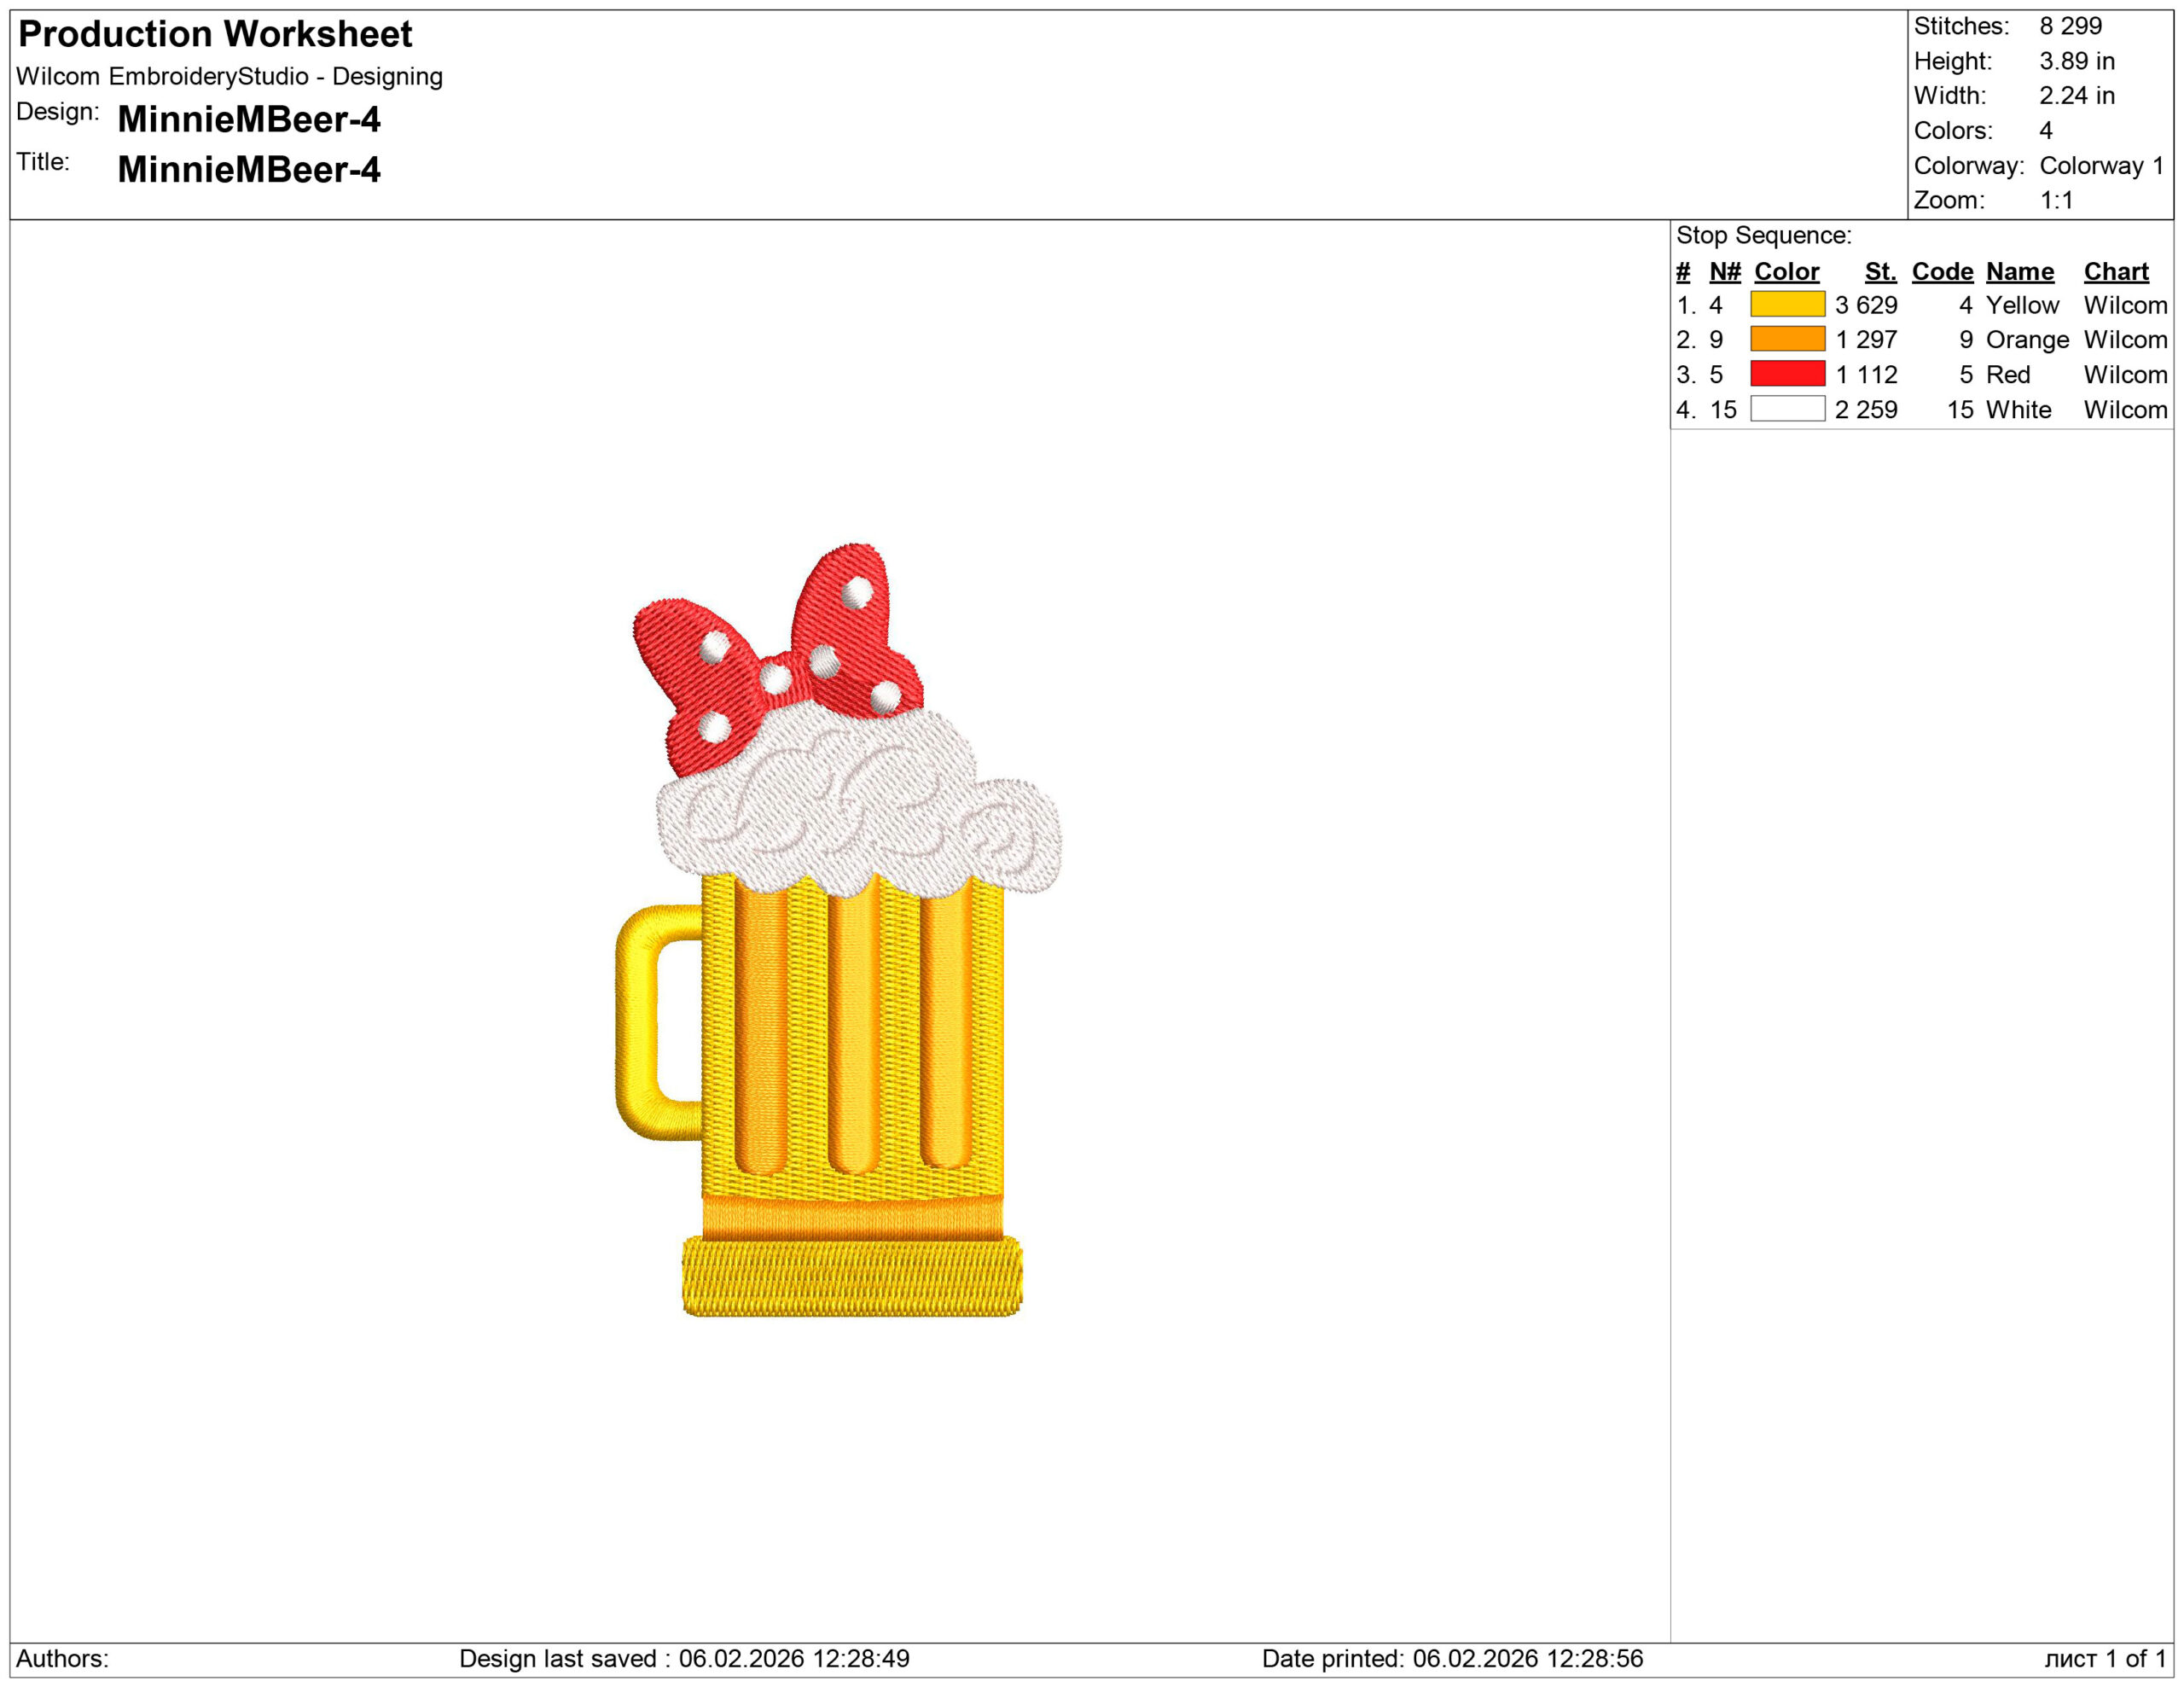
Task: Click the Colorway 1 value
Action: pos(2101,166)
